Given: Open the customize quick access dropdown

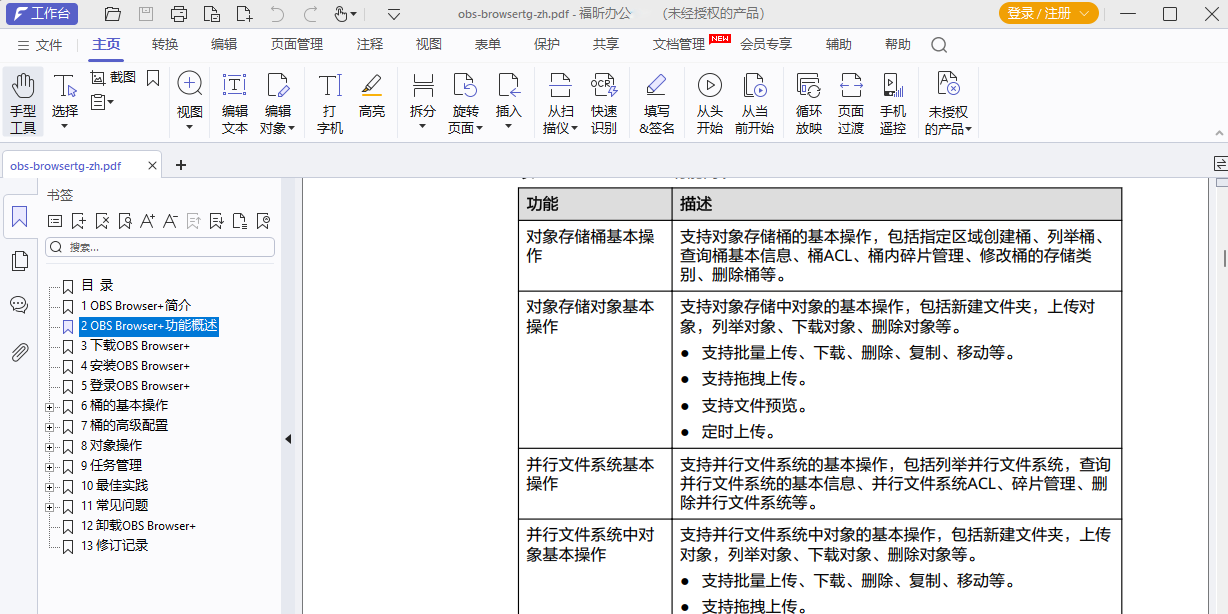Looking at the screenshot, I should [x=394, y=14].
